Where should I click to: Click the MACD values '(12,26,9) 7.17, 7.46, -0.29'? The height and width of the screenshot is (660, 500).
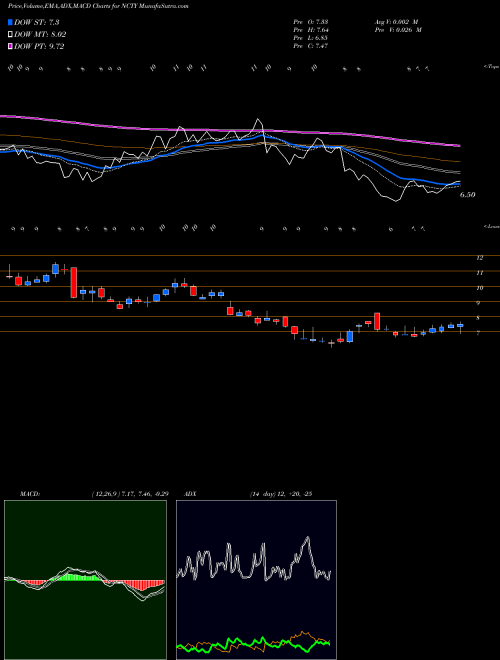(x=129, y=494)
